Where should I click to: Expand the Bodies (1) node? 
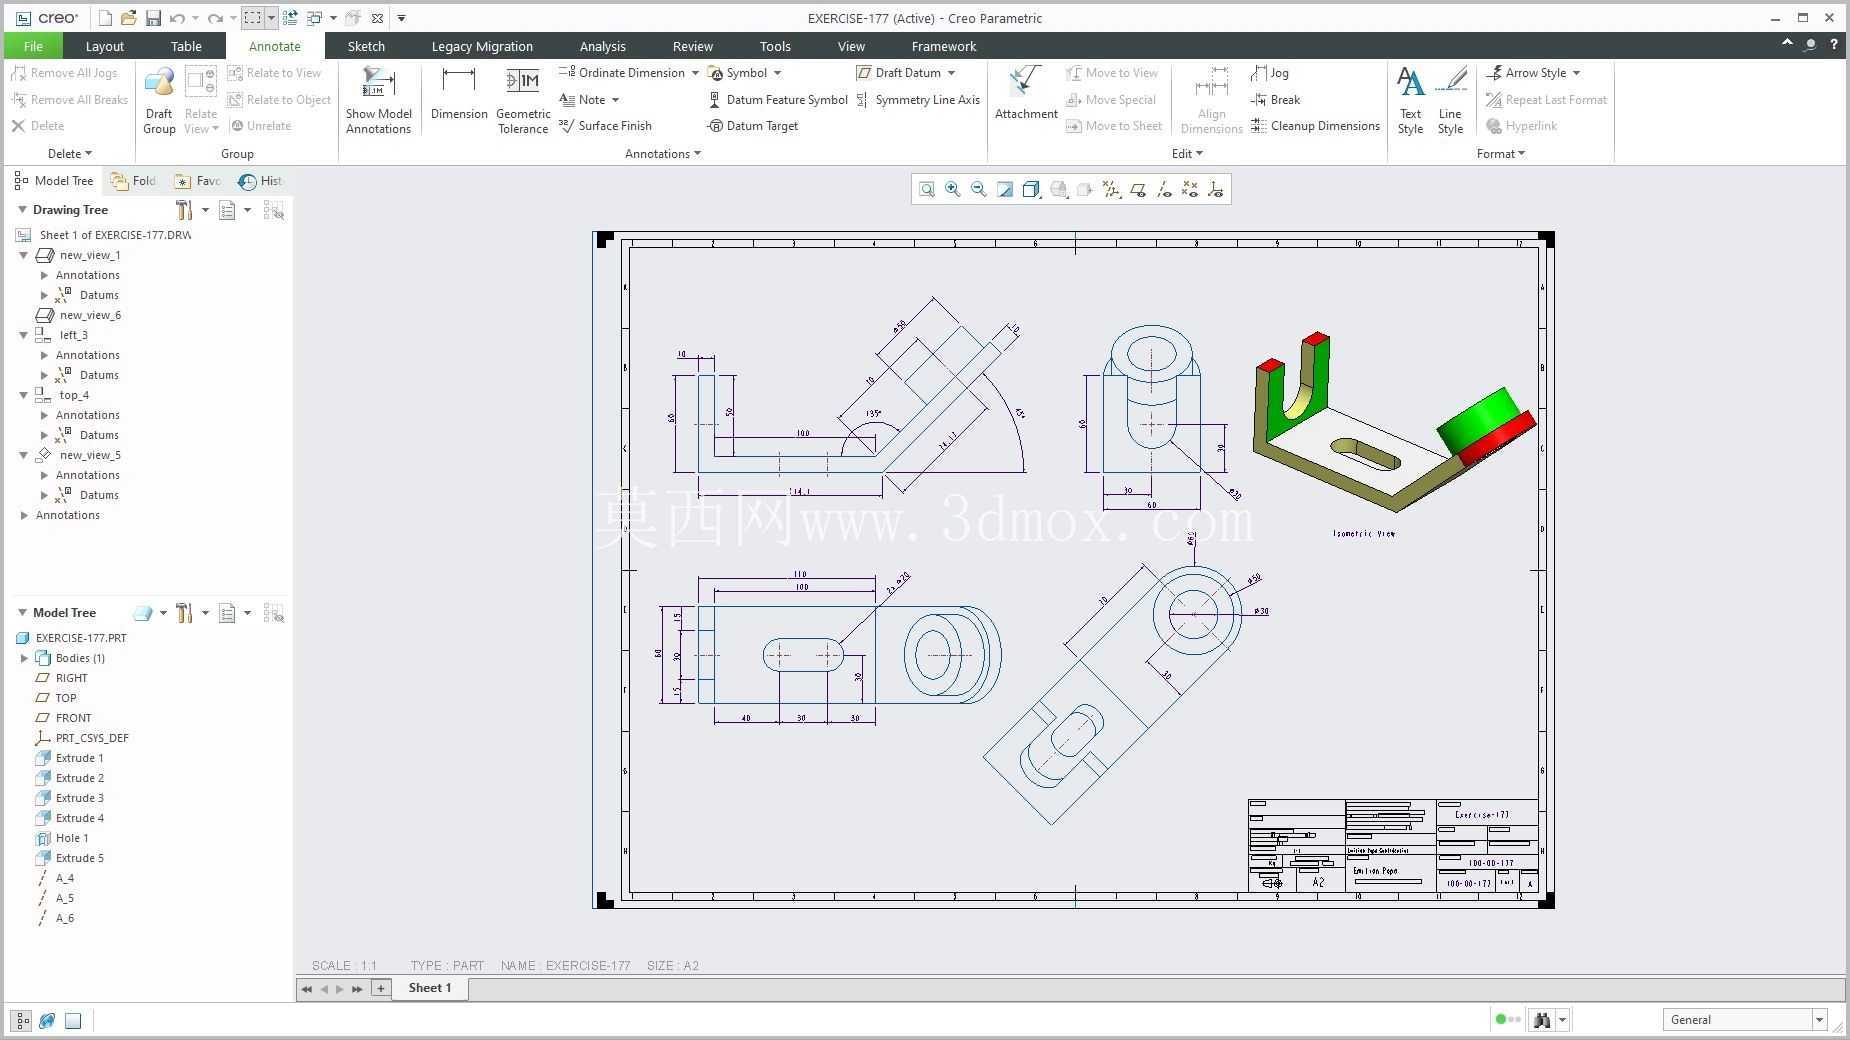point(24,658)
